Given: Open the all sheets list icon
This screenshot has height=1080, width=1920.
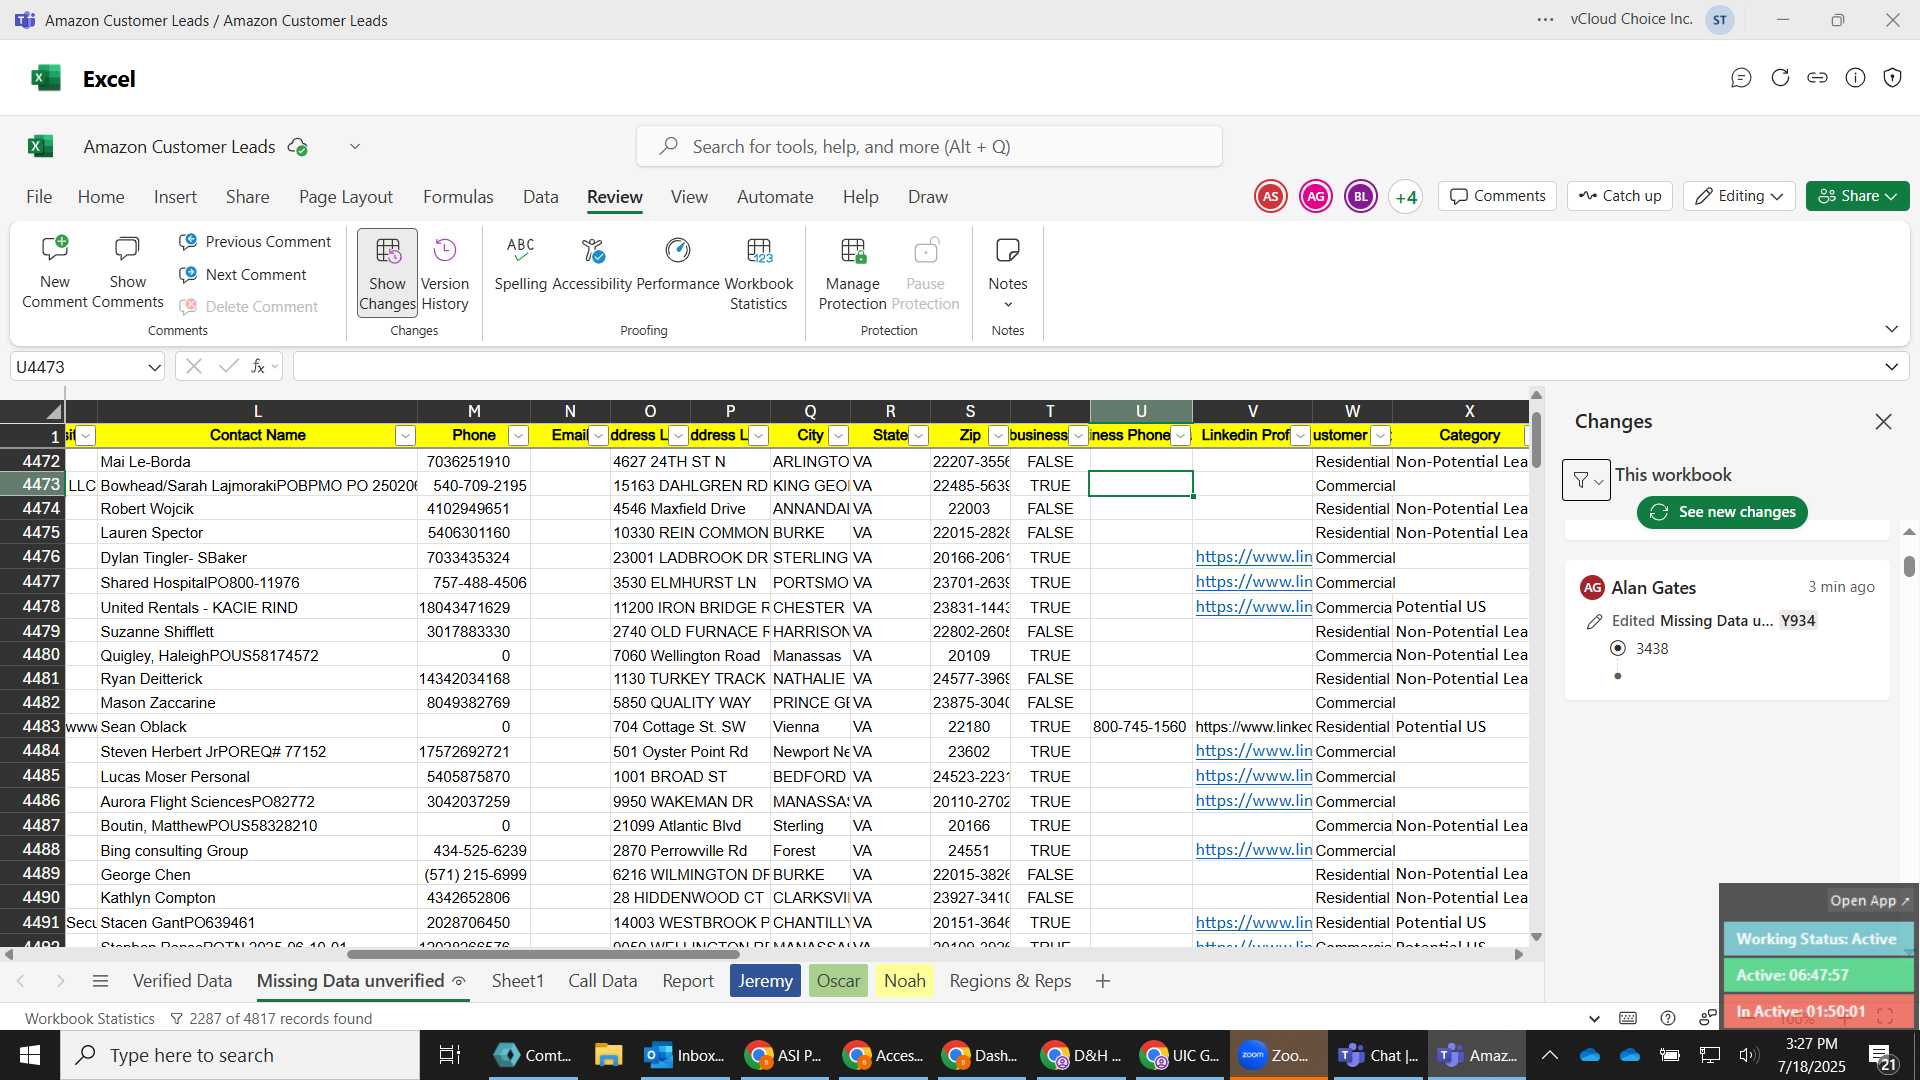Looking at the screenshot, I should click(x=100, y=981).
